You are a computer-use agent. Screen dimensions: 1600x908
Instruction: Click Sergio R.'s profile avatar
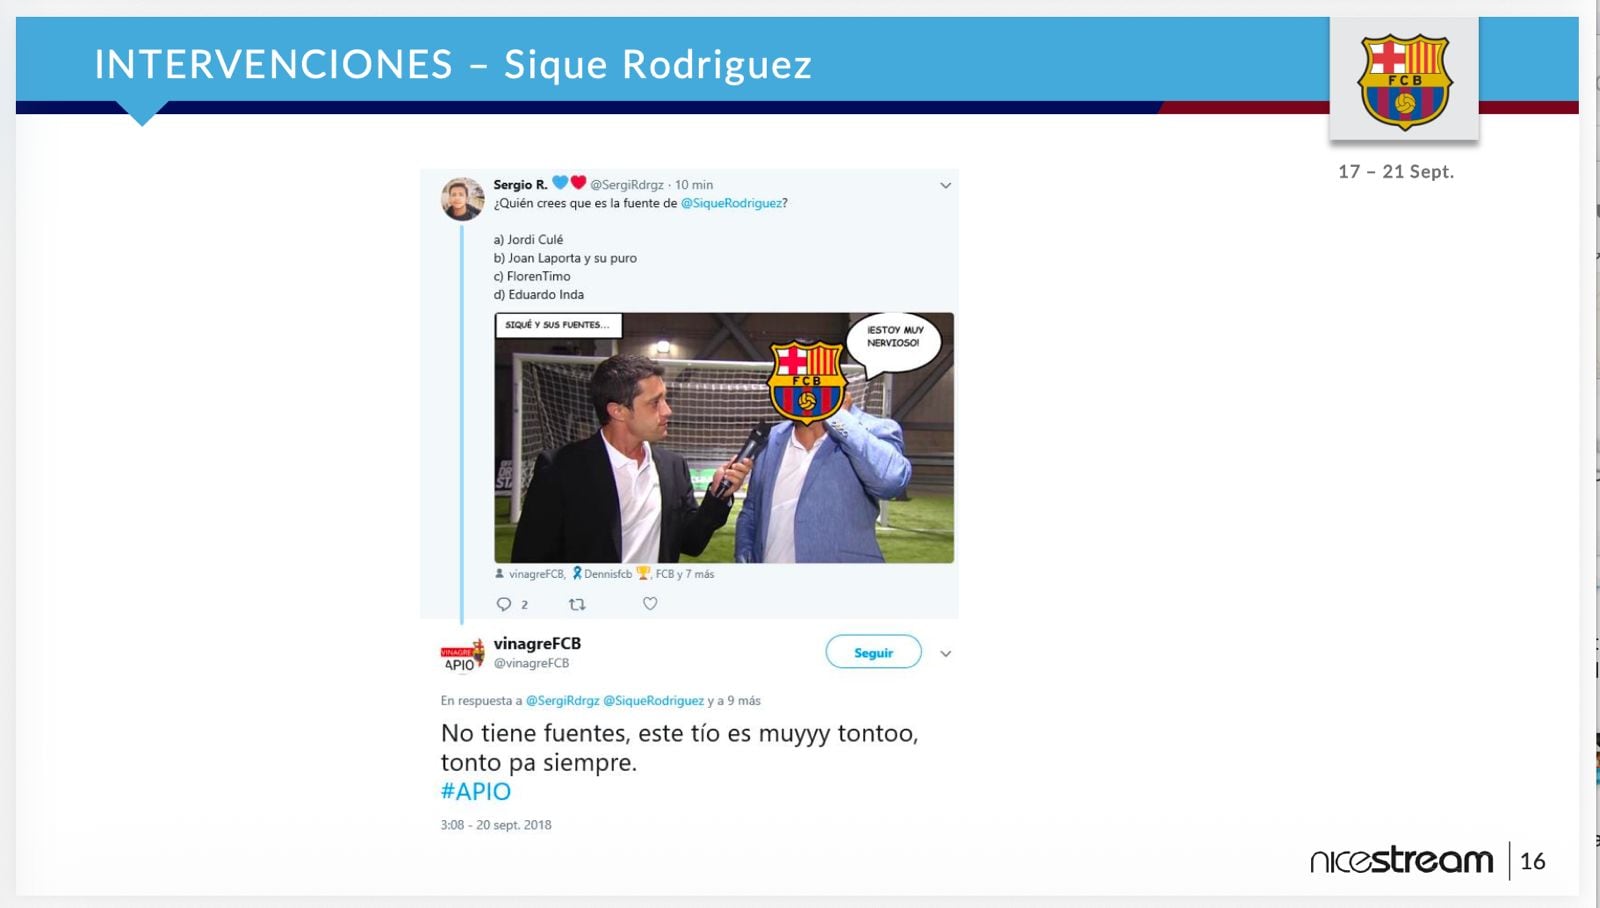462,199
